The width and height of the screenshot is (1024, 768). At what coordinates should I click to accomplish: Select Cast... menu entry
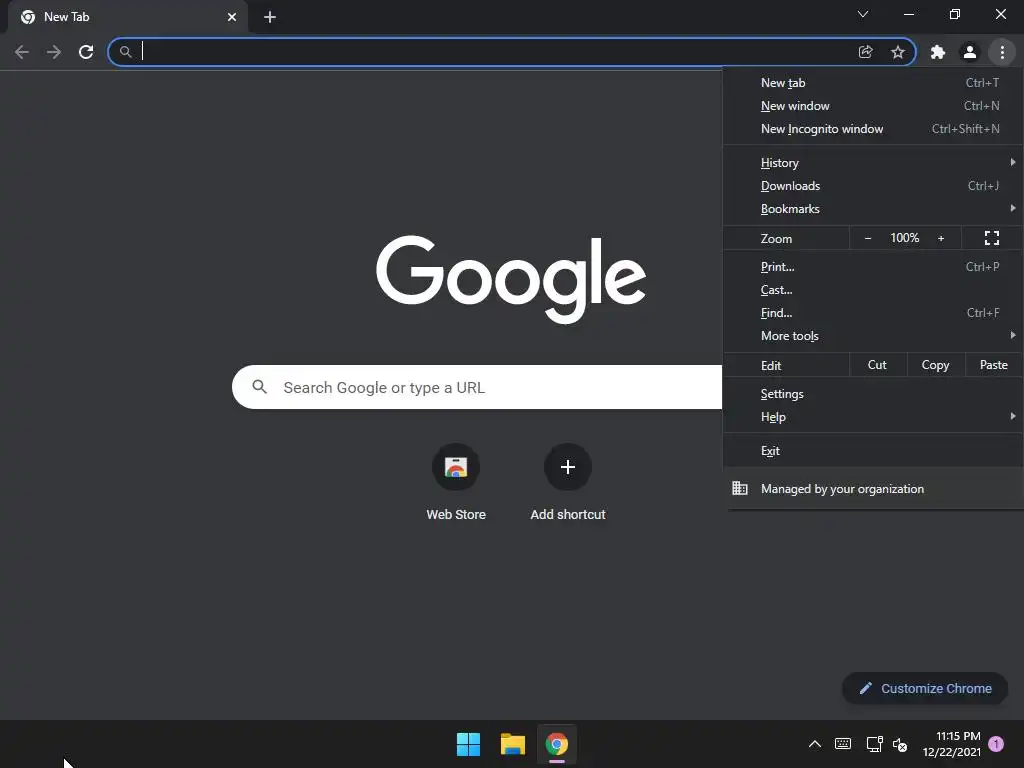pyautogui.click(x=872, y=290)
